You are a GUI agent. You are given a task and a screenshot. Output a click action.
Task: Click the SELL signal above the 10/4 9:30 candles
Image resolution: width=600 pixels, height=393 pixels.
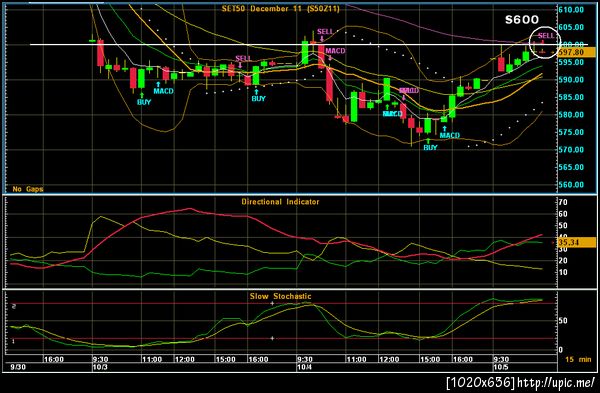325,31
